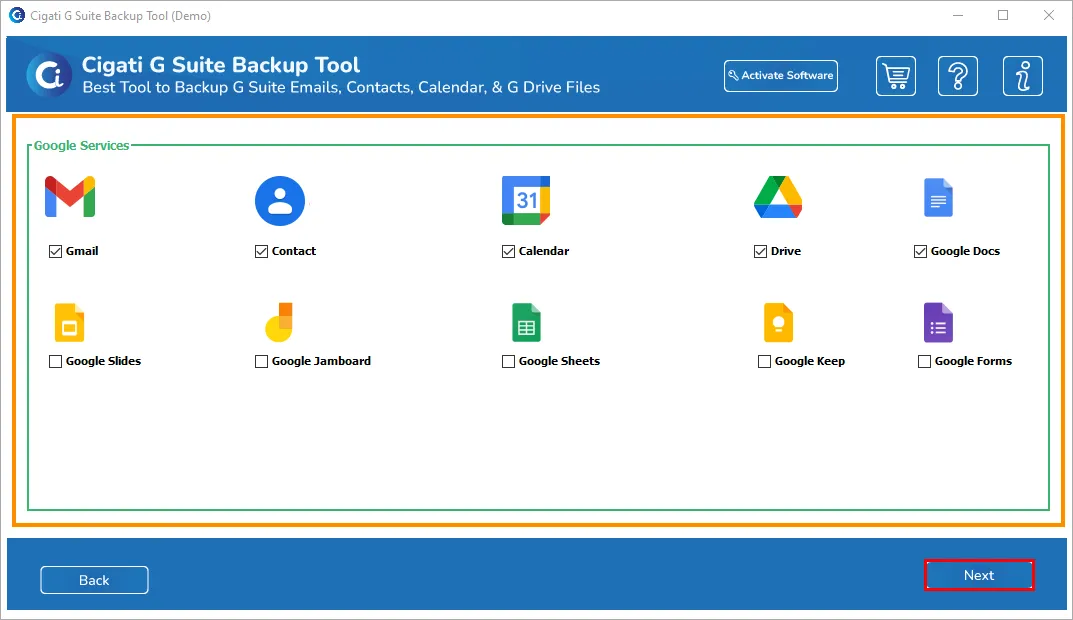Image resolution: width=1073 pixels, height=620 pixels.
Task: Enable the Google Jamboard checkbox
Action: pyautogui.click(x=261, y=361)
